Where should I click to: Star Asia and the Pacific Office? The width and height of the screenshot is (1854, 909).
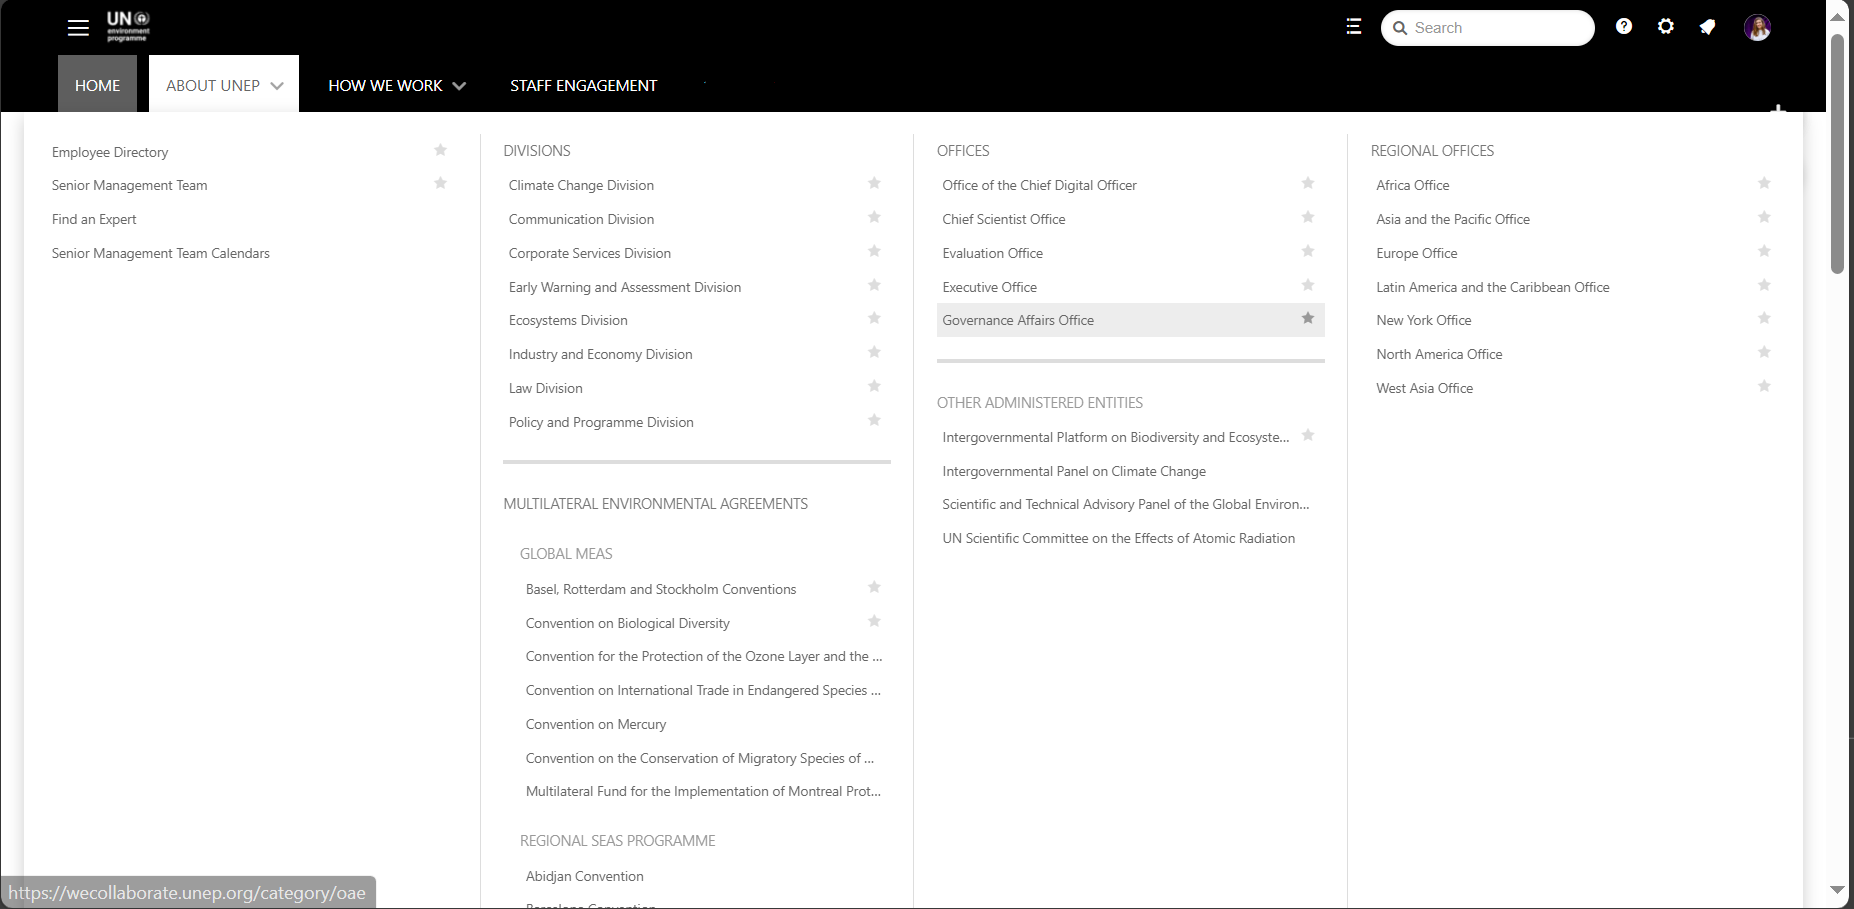(1764, 217)
